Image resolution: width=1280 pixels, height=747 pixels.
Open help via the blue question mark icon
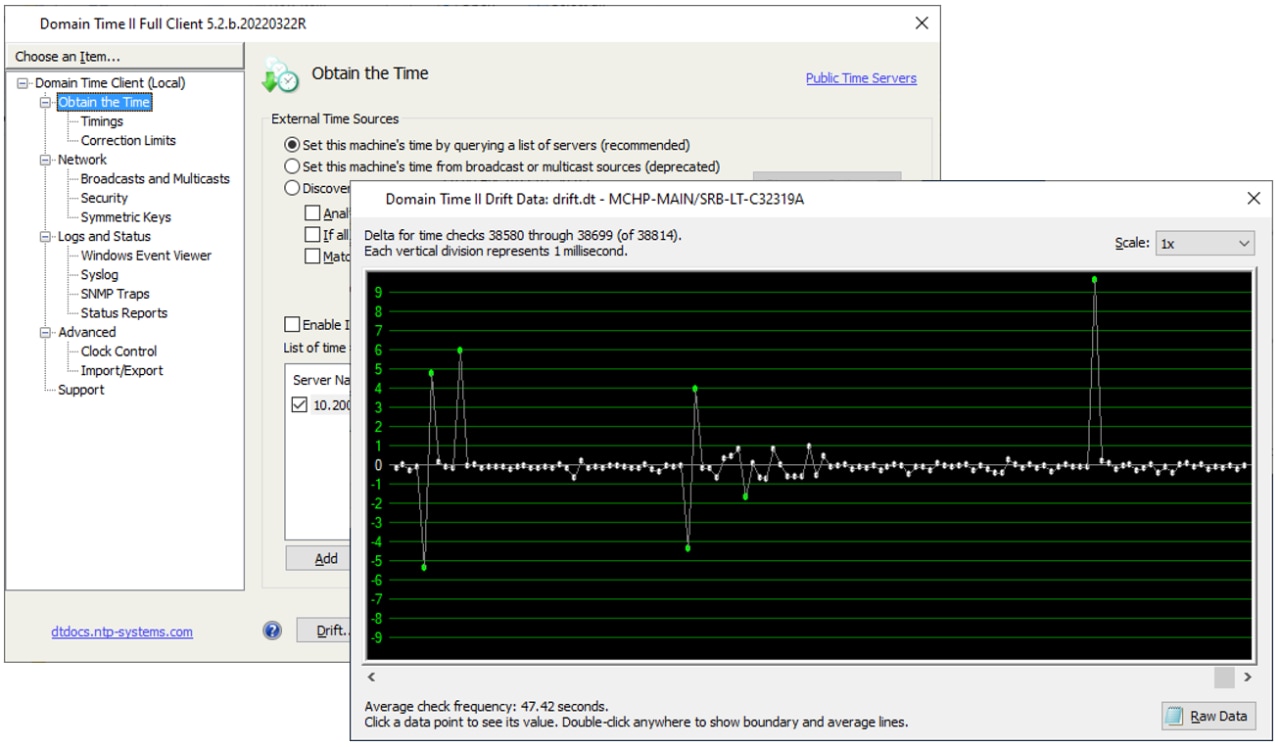[x=271, y=630]
